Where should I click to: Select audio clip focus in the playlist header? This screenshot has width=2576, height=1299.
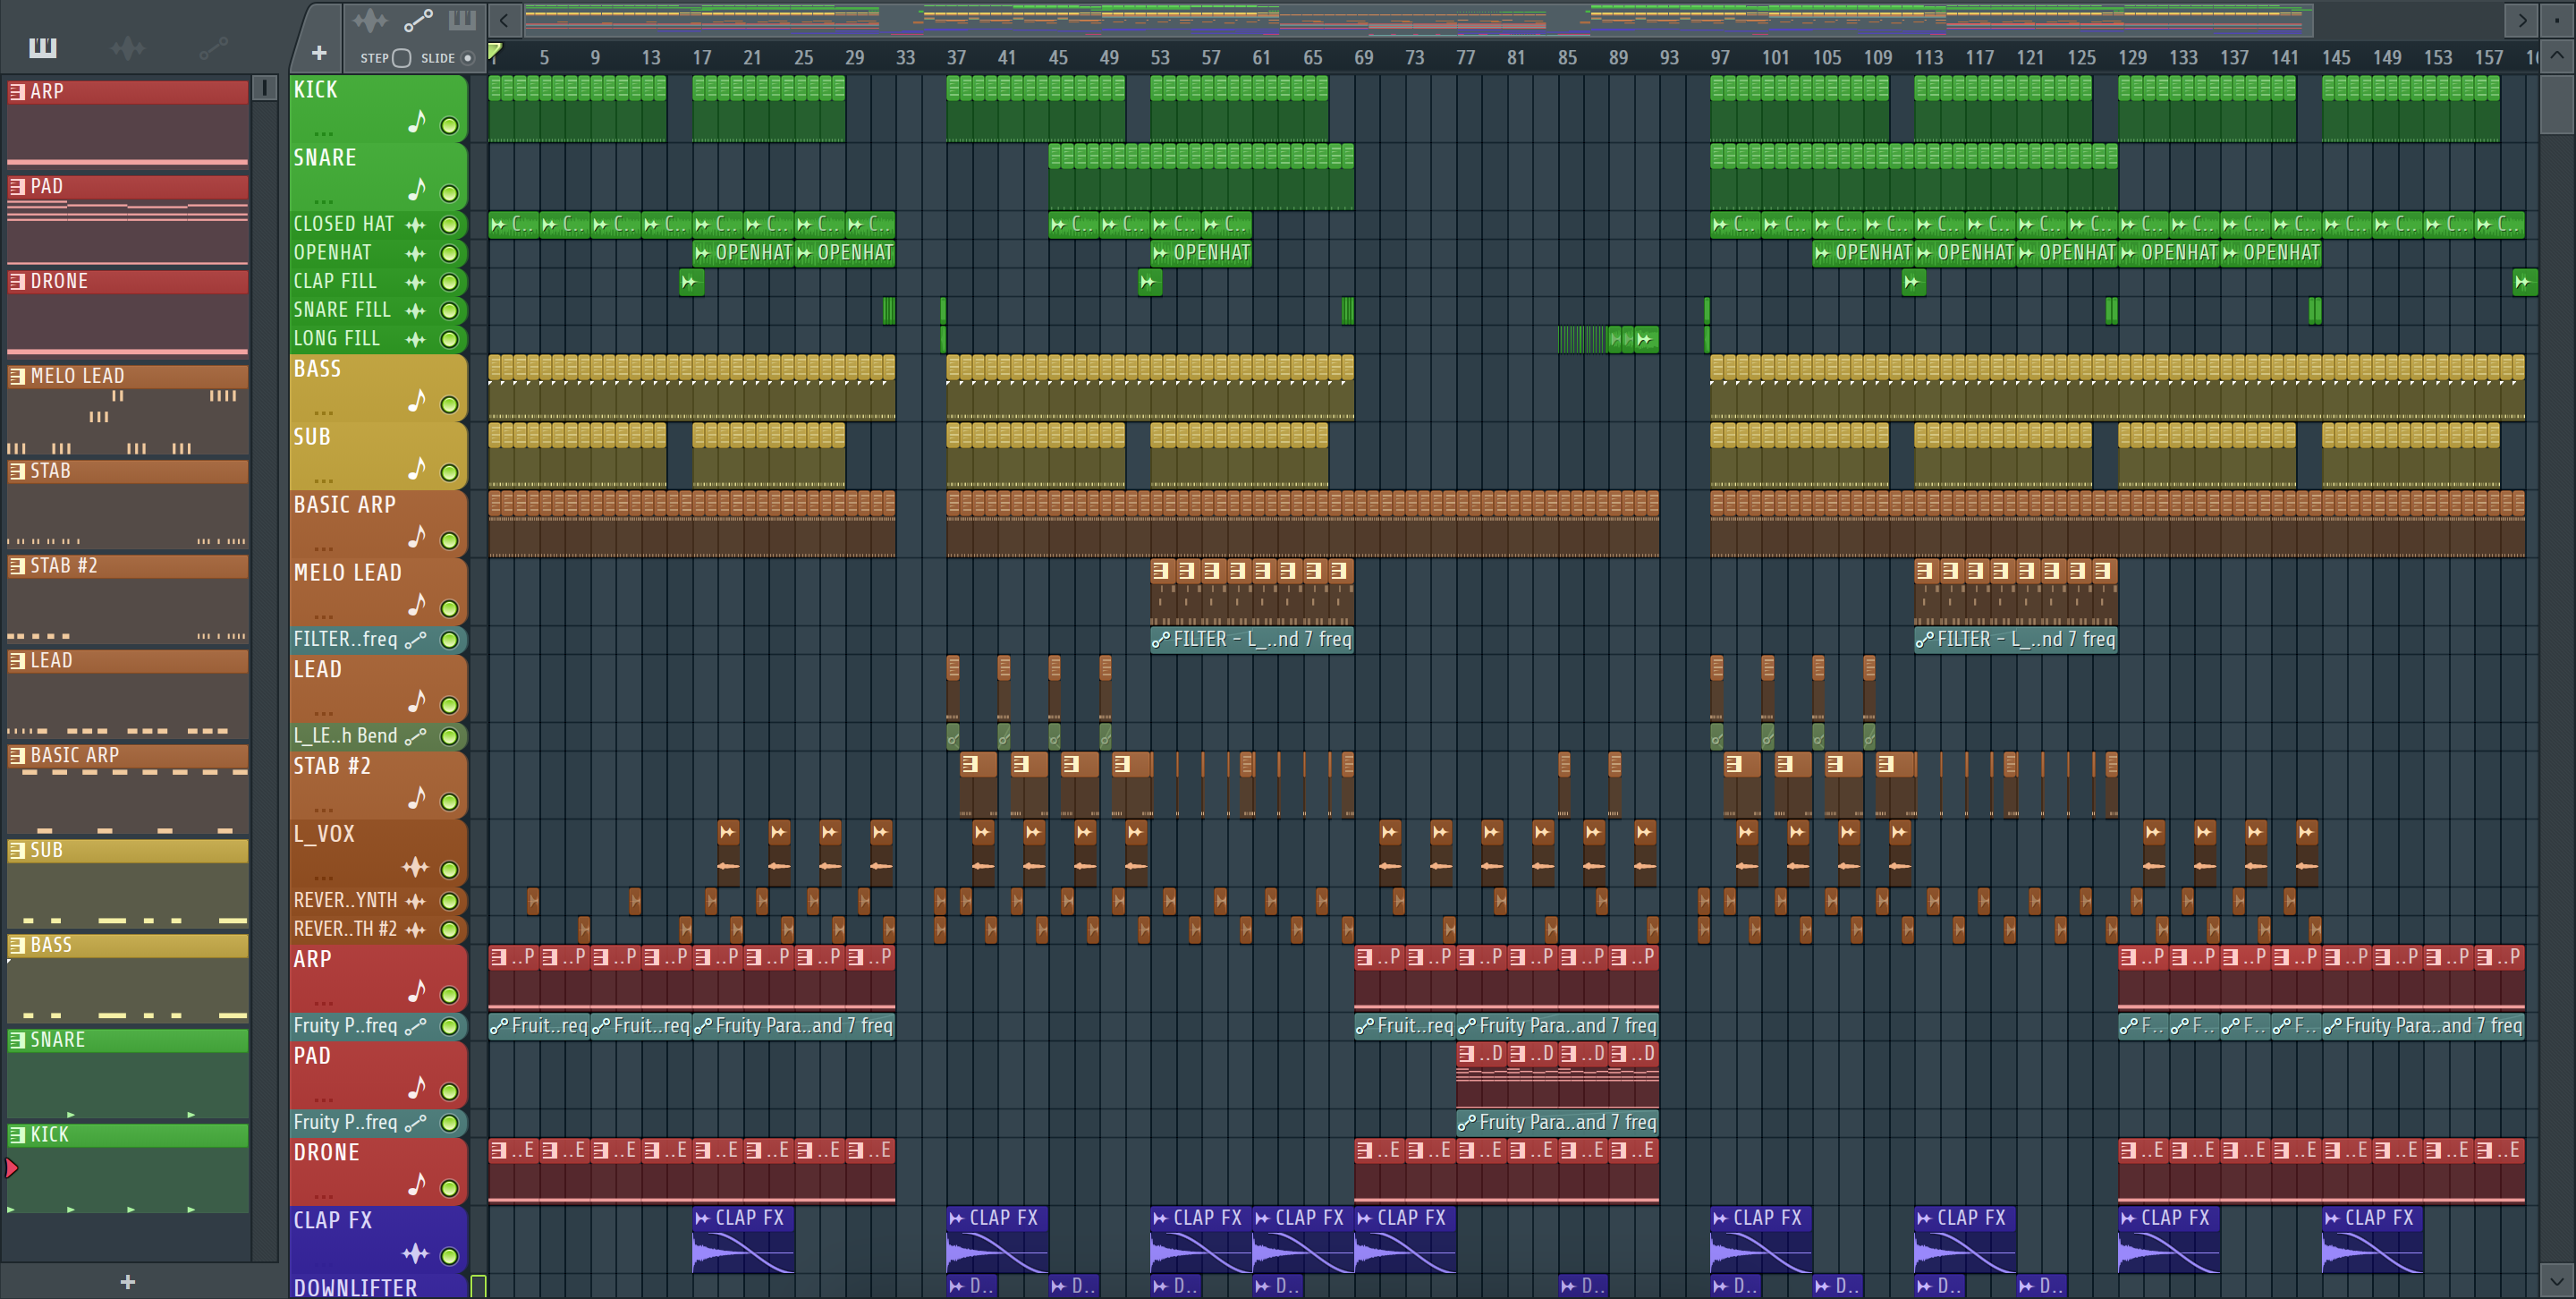pos(369,20)
